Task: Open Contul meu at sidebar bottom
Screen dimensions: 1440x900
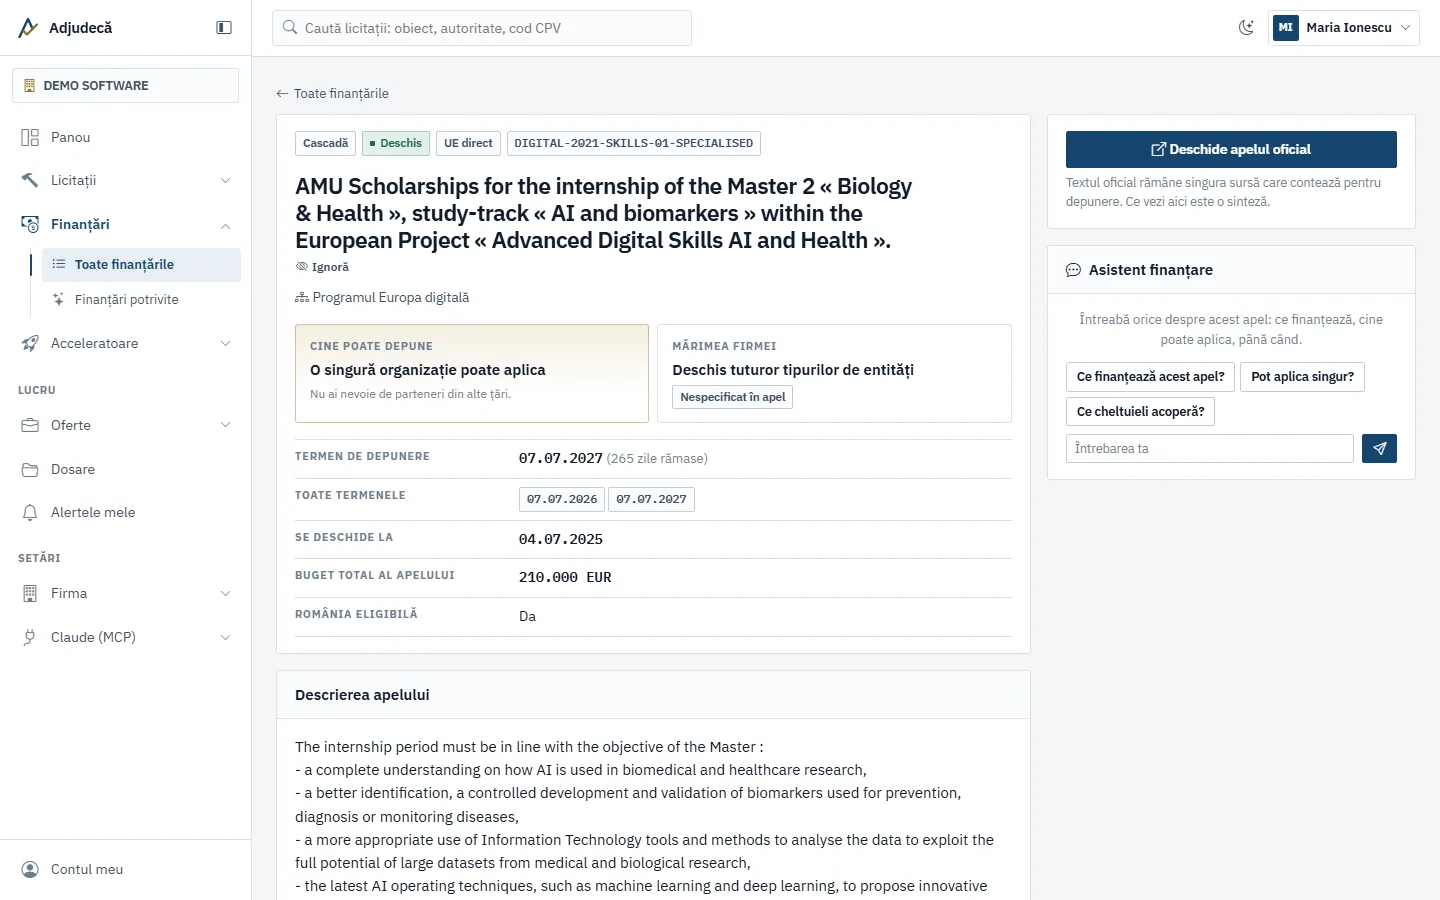Action: click(126, 869)
